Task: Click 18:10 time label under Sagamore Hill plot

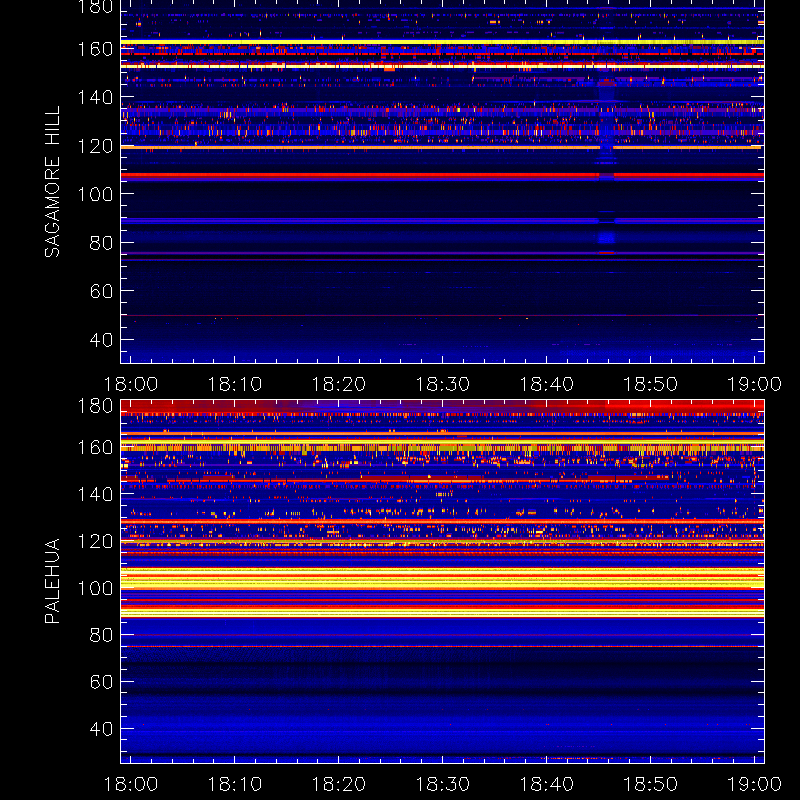Action: [235, 384]
